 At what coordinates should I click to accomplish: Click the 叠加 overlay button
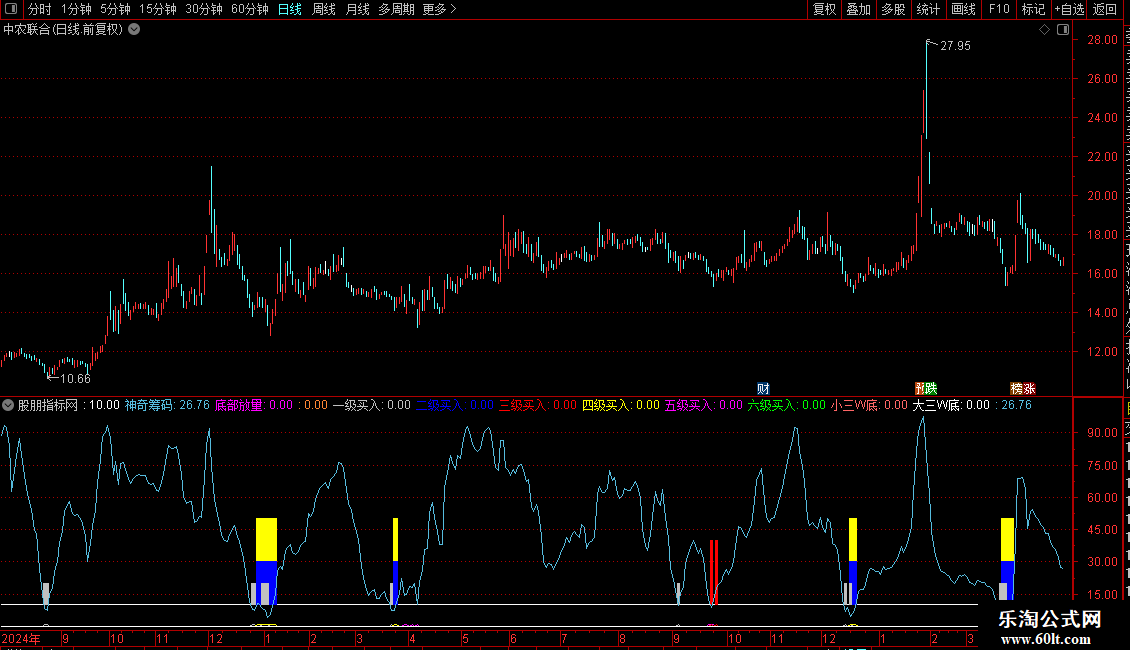point(858,9)
